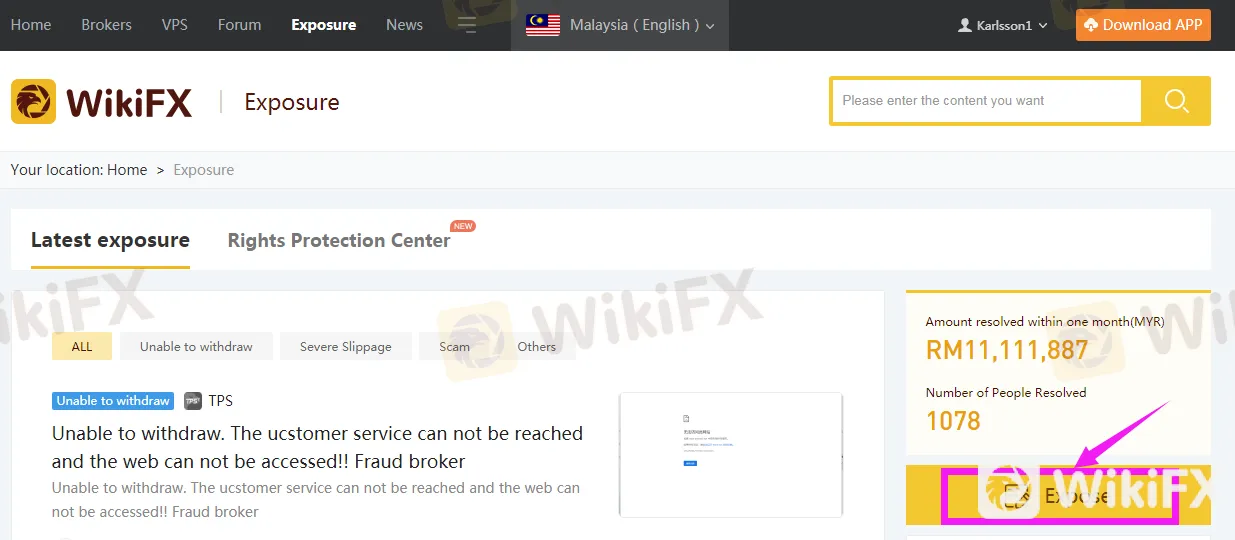1235x540 pixels.
Task: Open the TPS post screenshot thumbnail
Action: [731, 454]
